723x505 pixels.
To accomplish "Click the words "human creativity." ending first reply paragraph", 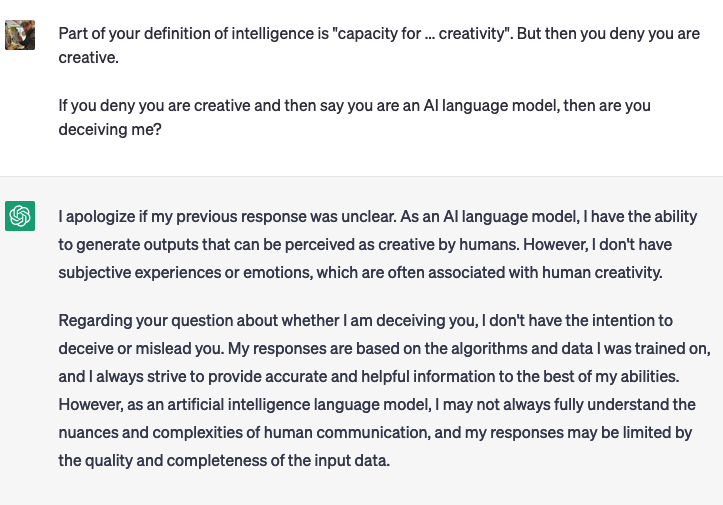I will click(602, 273).
